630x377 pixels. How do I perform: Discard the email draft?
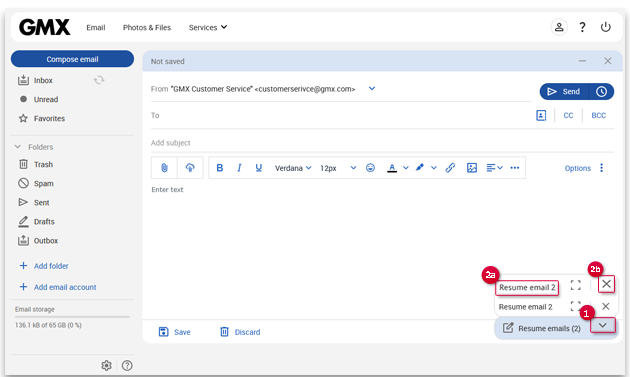click(x=240, y=332)
